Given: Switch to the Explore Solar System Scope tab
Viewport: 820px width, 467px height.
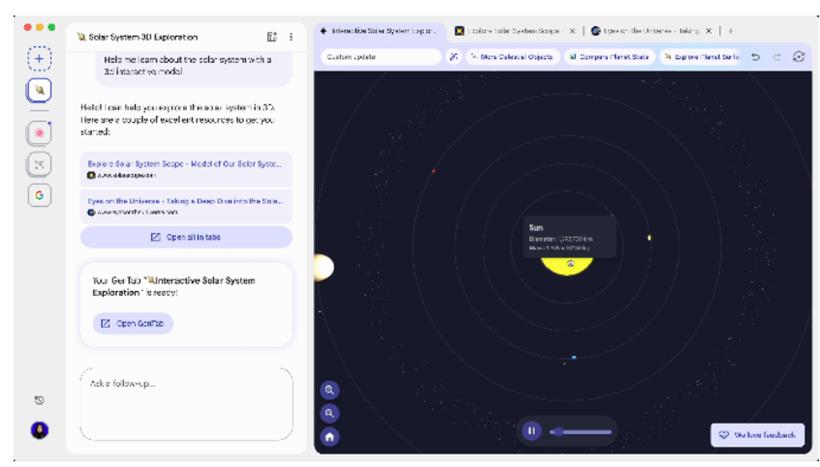Looking at the screenshot, I should click(x=510, y=31).
